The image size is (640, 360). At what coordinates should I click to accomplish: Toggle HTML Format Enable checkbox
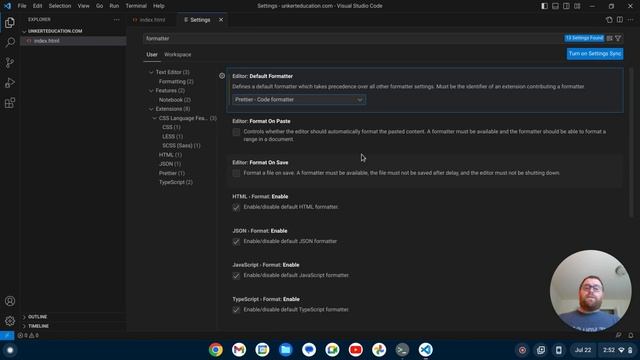coord(236,207)
